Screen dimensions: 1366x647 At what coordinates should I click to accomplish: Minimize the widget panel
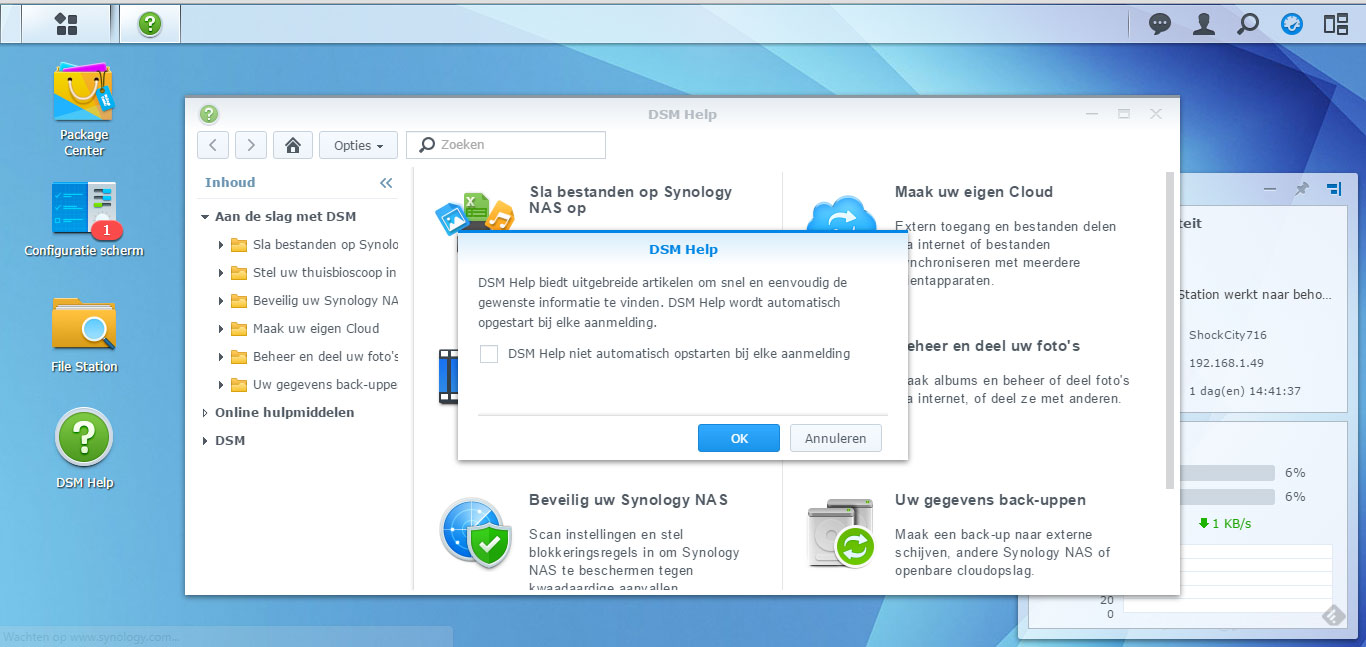pyautogui.click(x=1270, y=188)
